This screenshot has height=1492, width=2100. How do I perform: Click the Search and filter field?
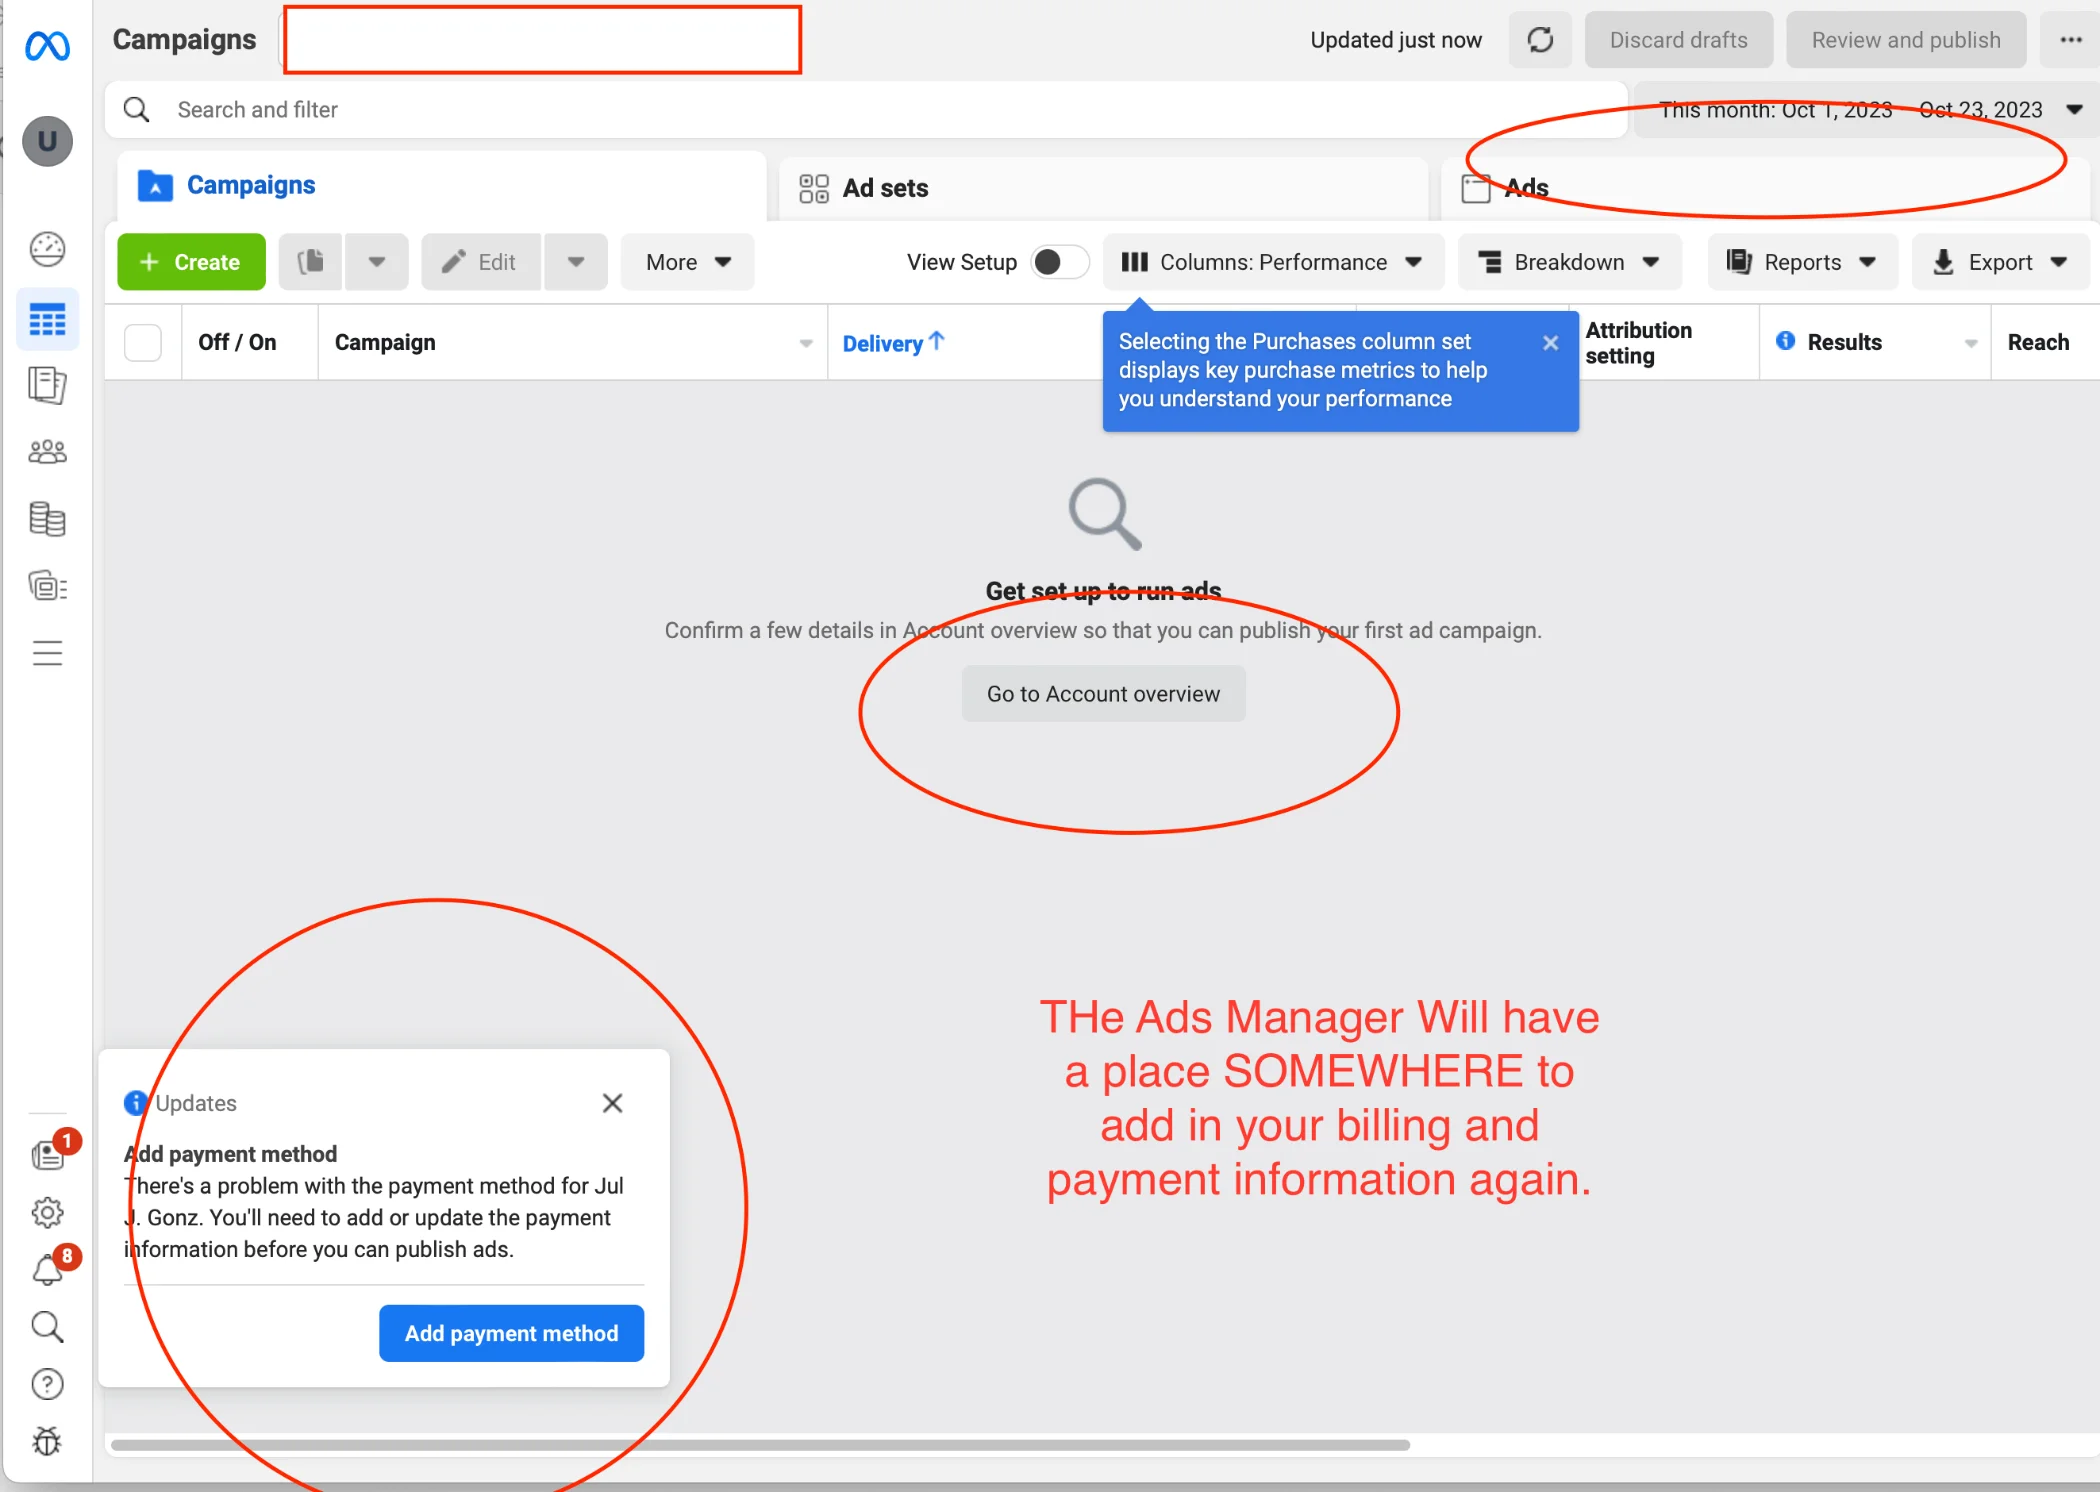pos(860,110)
